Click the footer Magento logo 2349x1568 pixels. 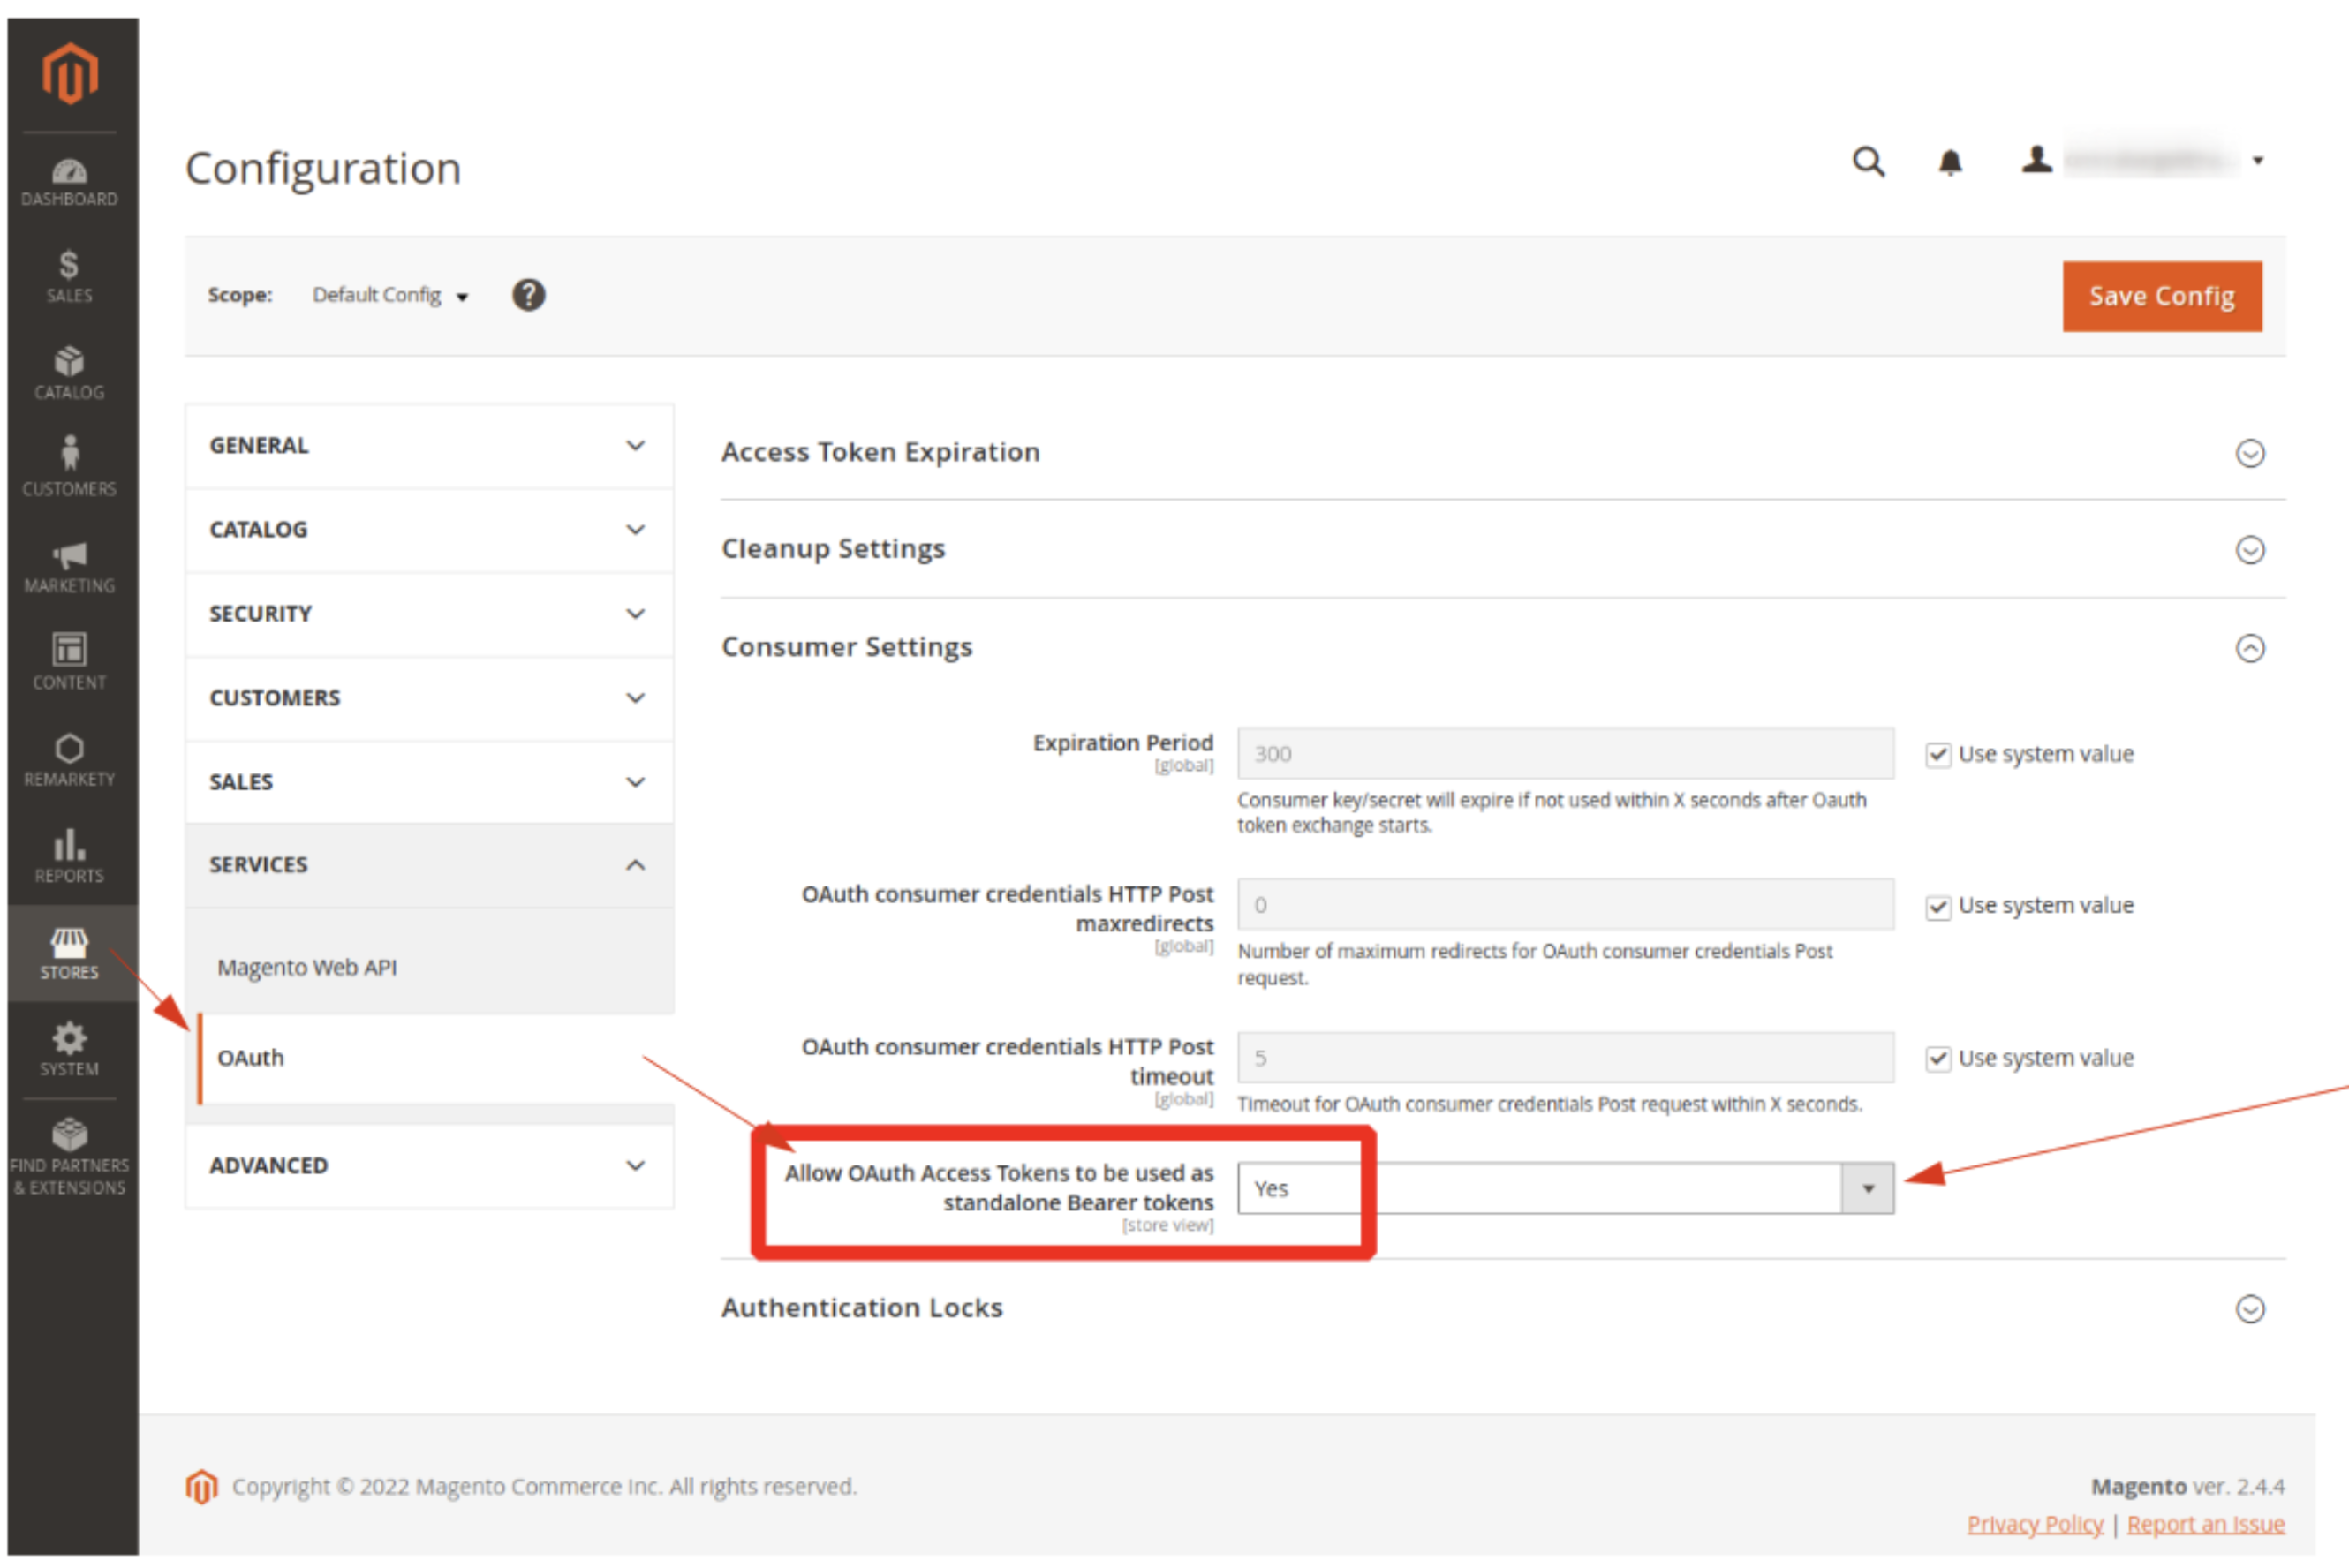pyautogui.click(x=202, y=1486)
